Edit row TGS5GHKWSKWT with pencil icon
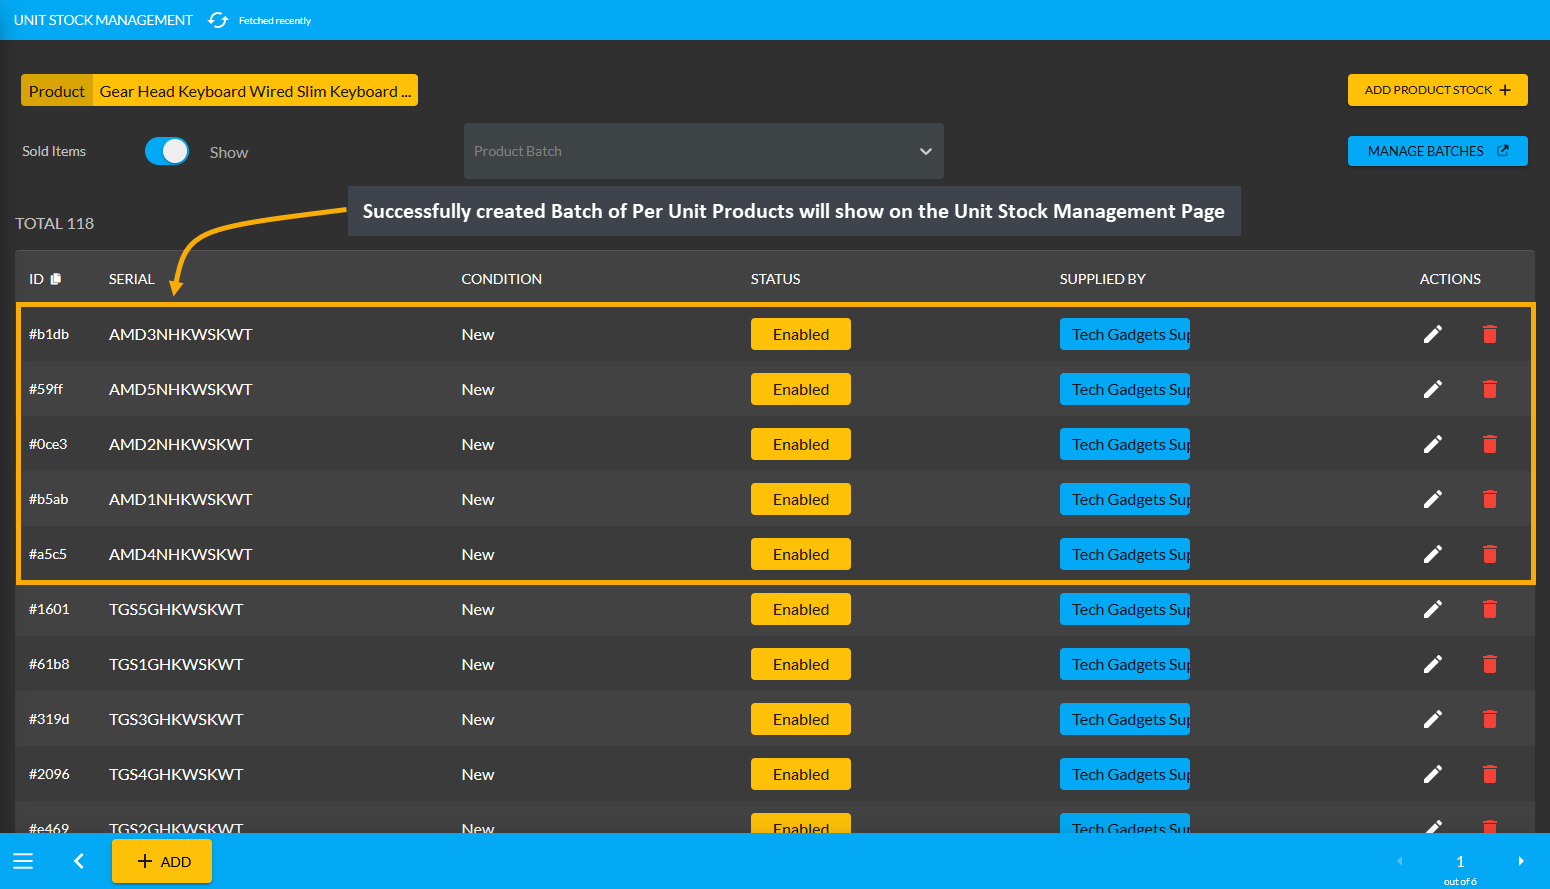This screenshot has height=889, width=1550. [1433, 609]
